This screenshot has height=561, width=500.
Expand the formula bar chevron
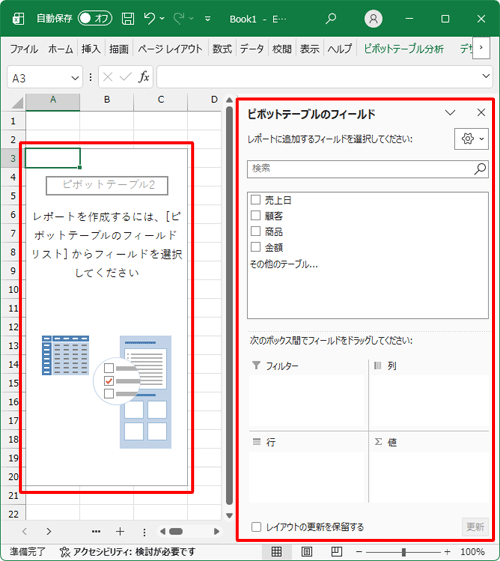coord(486,76)
